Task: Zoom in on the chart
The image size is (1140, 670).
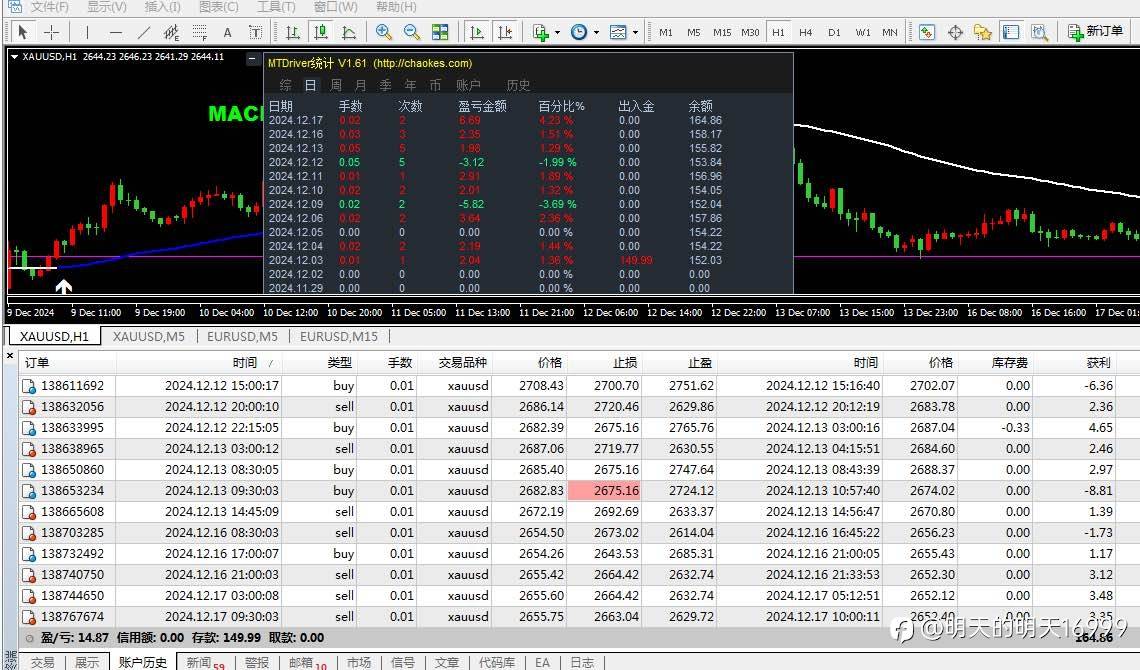Action: tap(384, 32)
